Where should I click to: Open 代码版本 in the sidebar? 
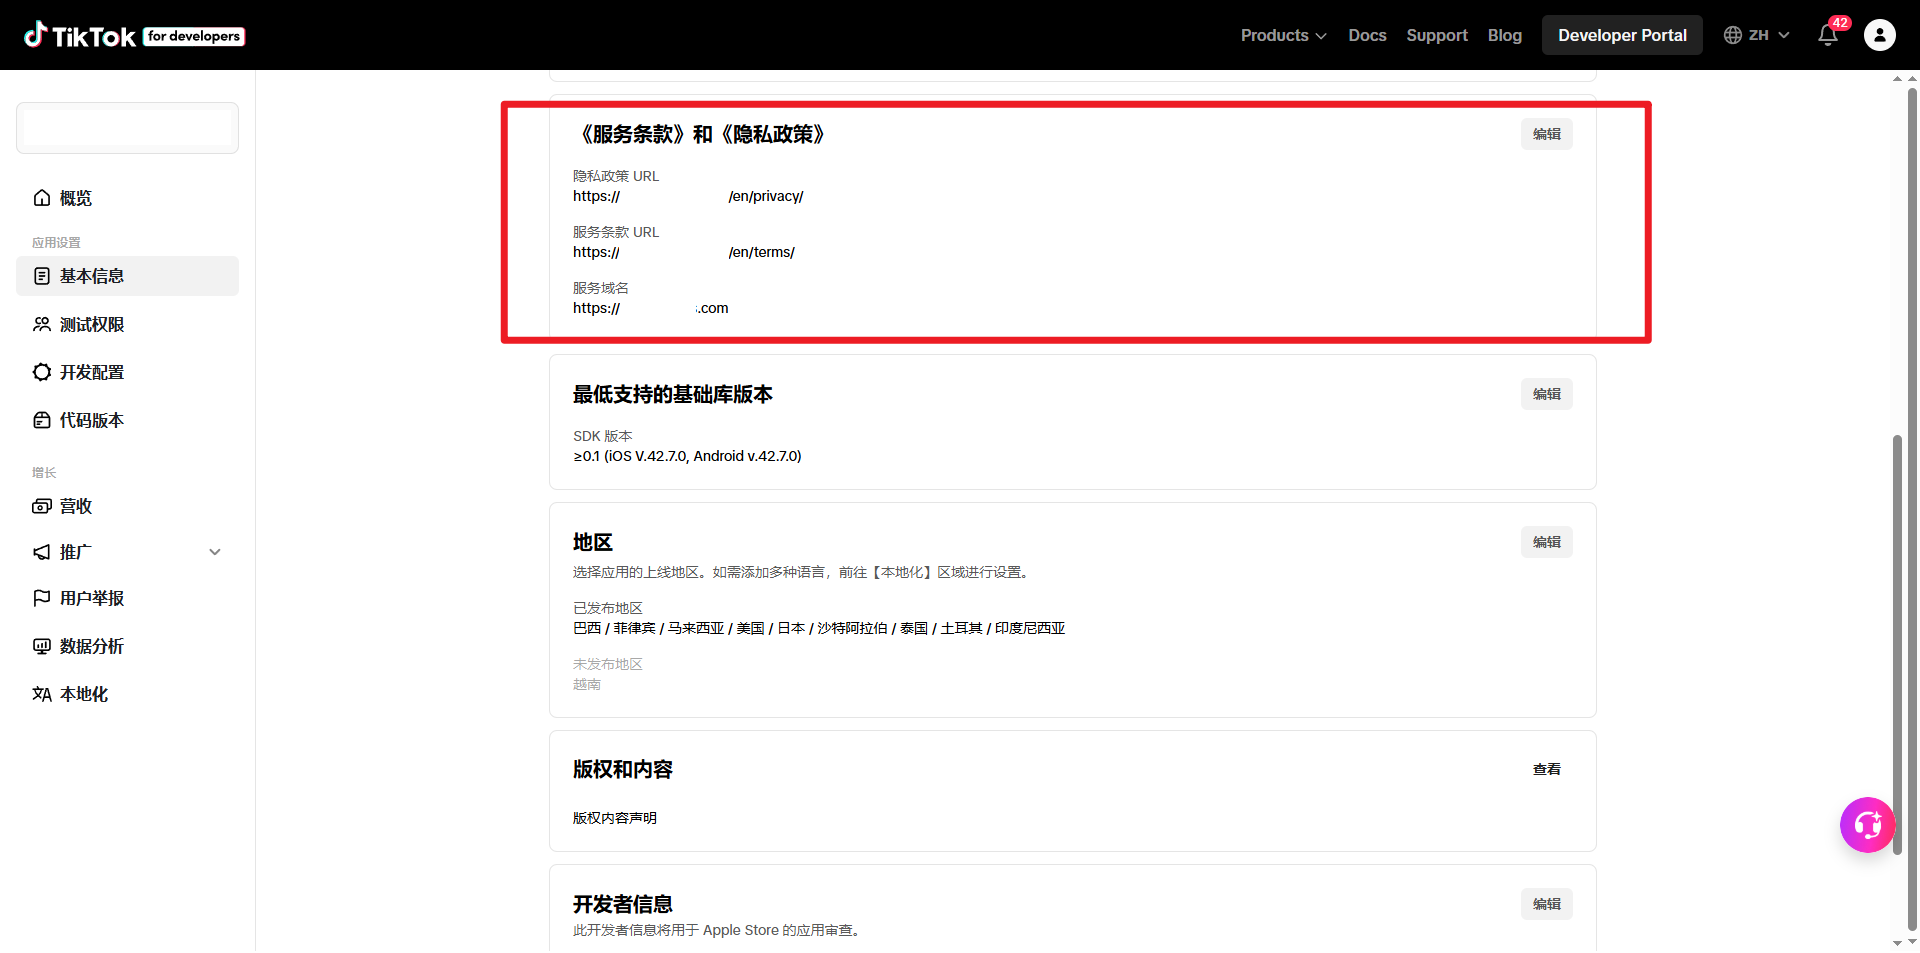127,420
